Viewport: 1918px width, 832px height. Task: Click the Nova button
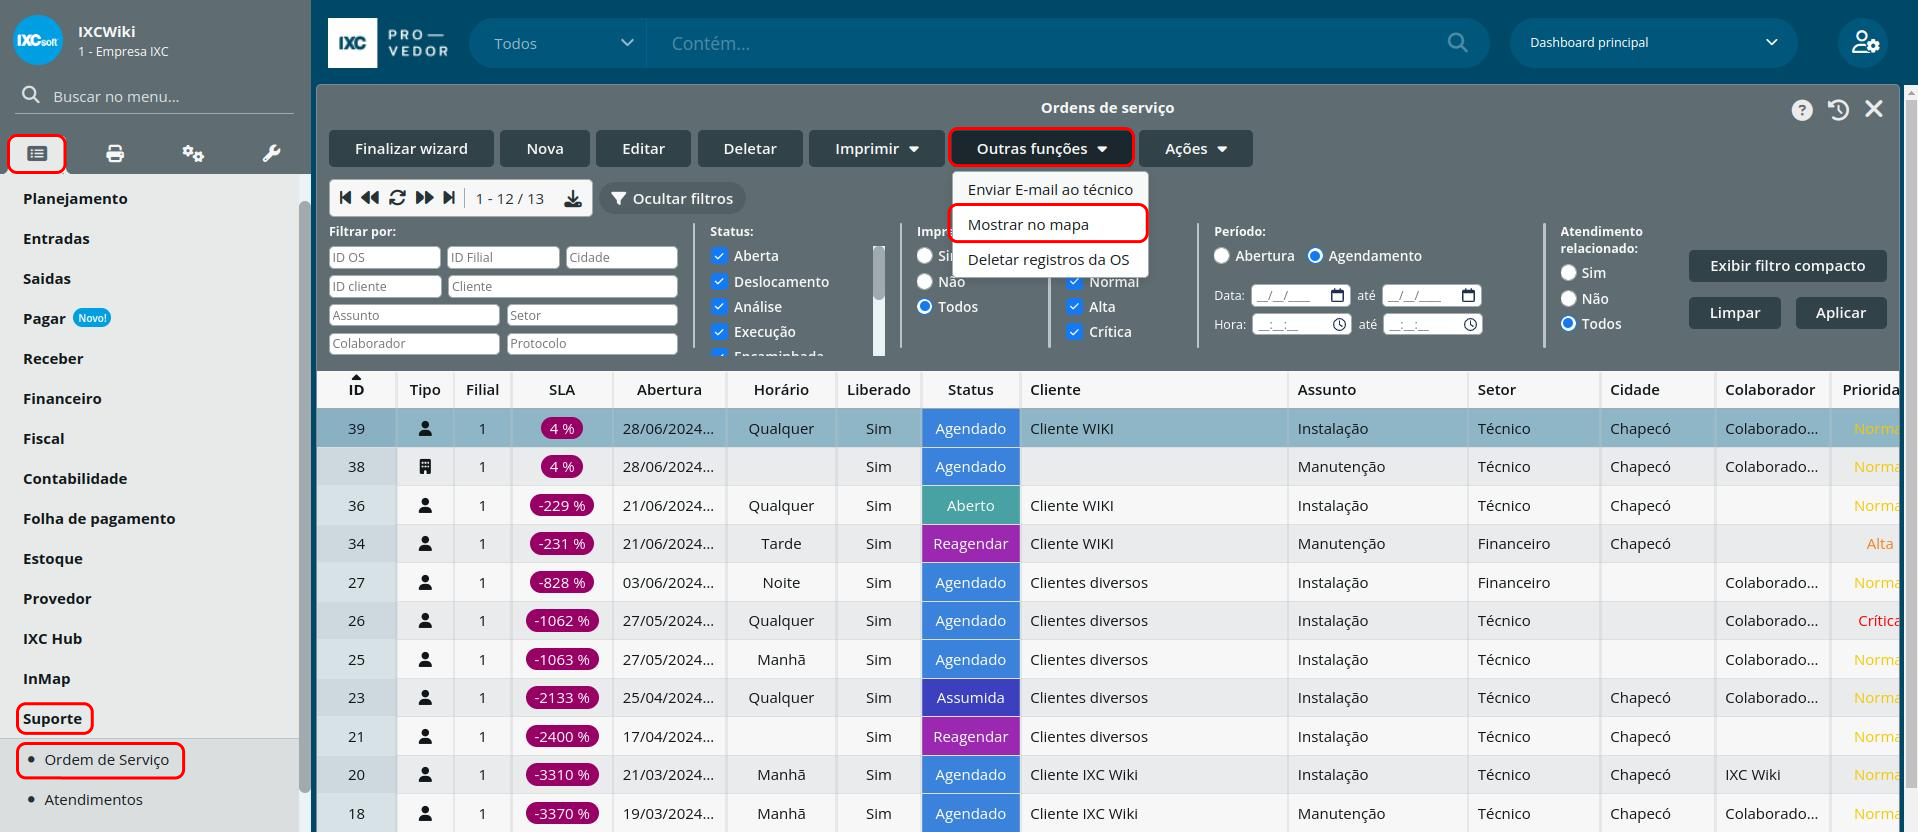(x=545, y=149)
